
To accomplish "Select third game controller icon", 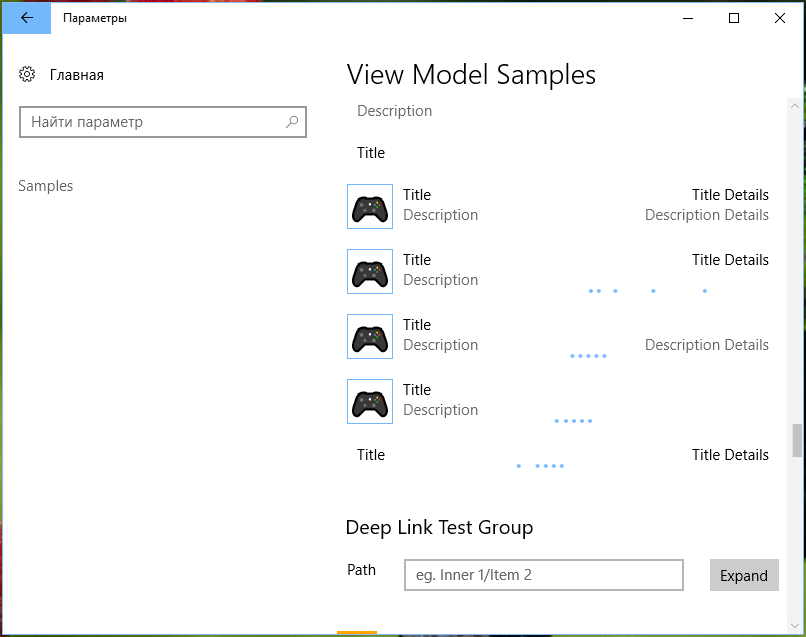I will pos(370,336).
